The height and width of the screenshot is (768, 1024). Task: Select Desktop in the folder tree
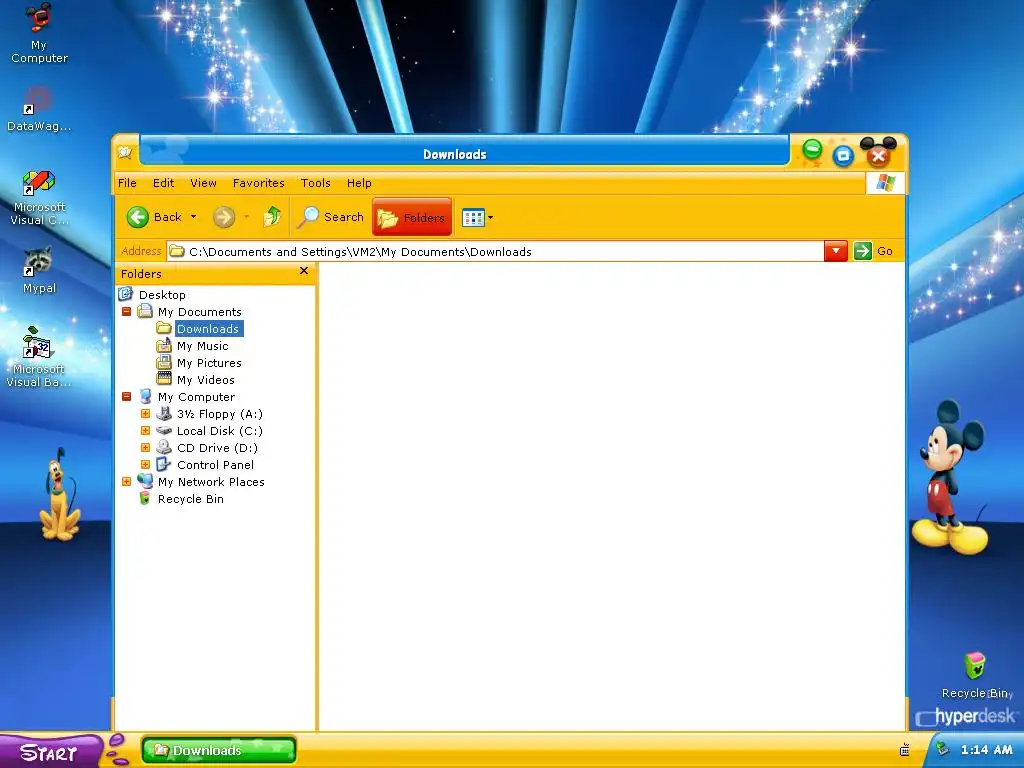[162, 295]
